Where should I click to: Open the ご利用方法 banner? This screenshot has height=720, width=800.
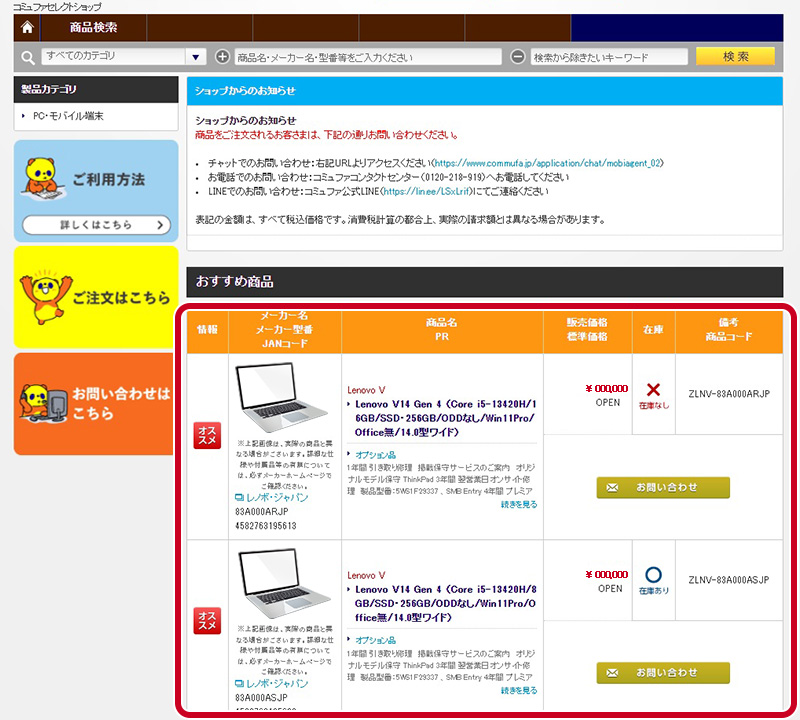(96, 191)
